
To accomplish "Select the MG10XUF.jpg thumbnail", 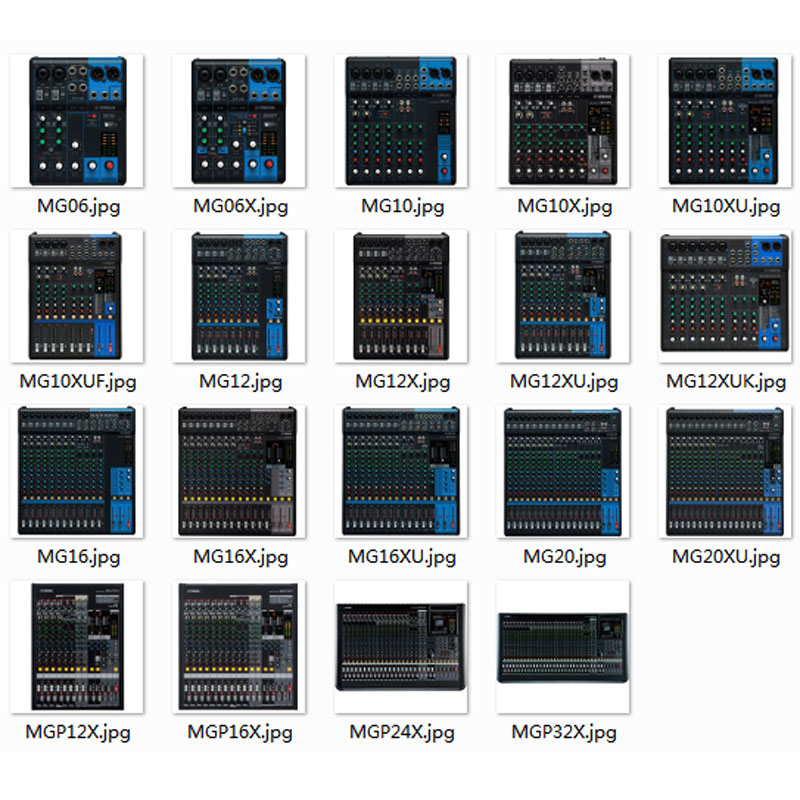I will coord(76,296).
